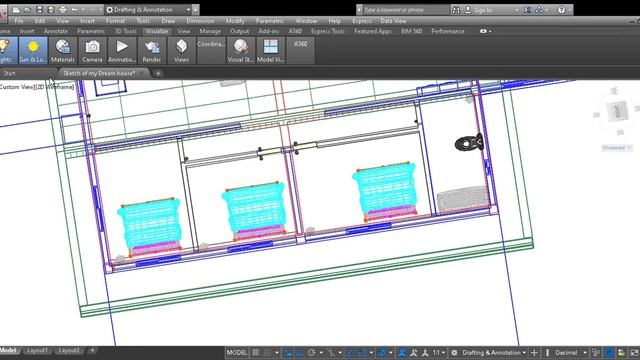
Task: Add a new drawing tab
Action: pyautogui.click(x=158, y=73)
